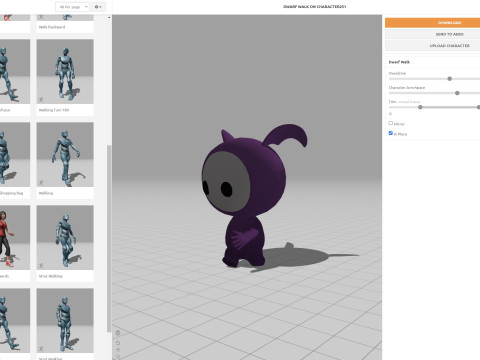Uncheck the In Place checkbox
This screenshot has width=480, height=360.
pyautogui.click(x=391, y=133)
